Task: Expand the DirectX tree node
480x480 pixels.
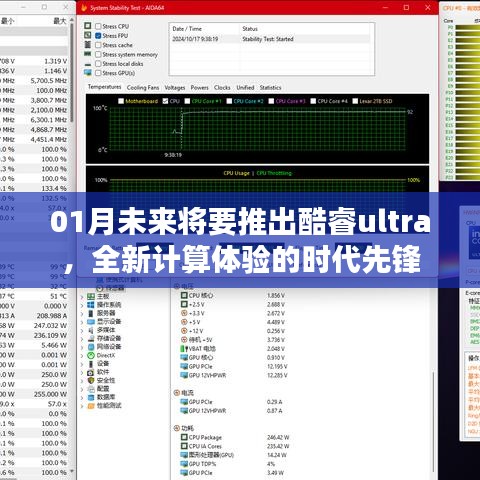Action: (x=82, y=355)
